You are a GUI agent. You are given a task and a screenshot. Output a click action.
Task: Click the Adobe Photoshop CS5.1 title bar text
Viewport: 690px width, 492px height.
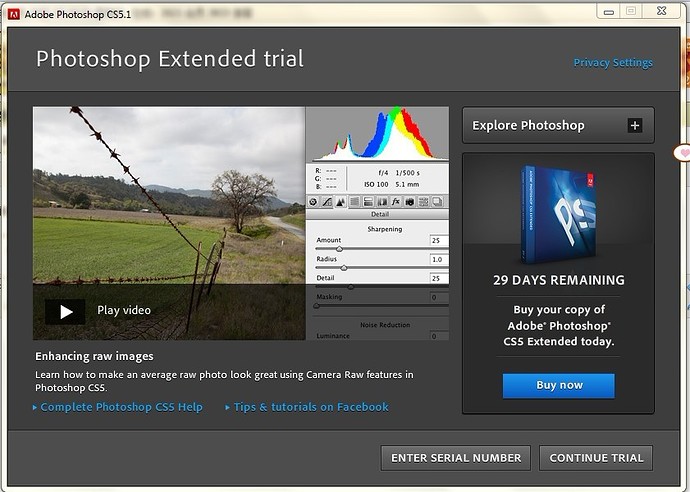coord(78,15)
